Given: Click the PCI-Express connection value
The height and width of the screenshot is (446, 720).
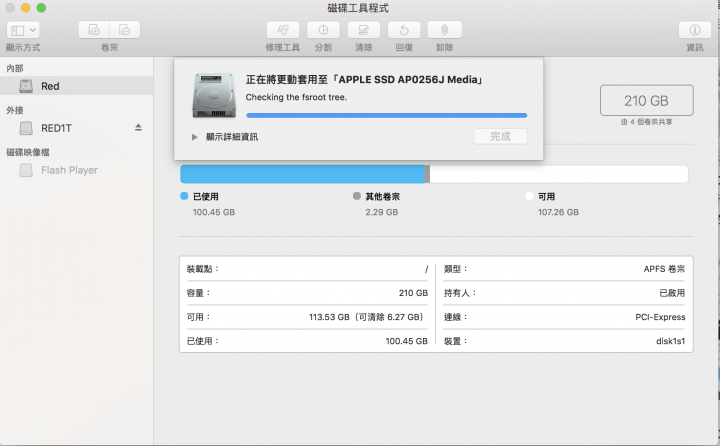Looking at the screenshot, I should click(x=660, y=317).
